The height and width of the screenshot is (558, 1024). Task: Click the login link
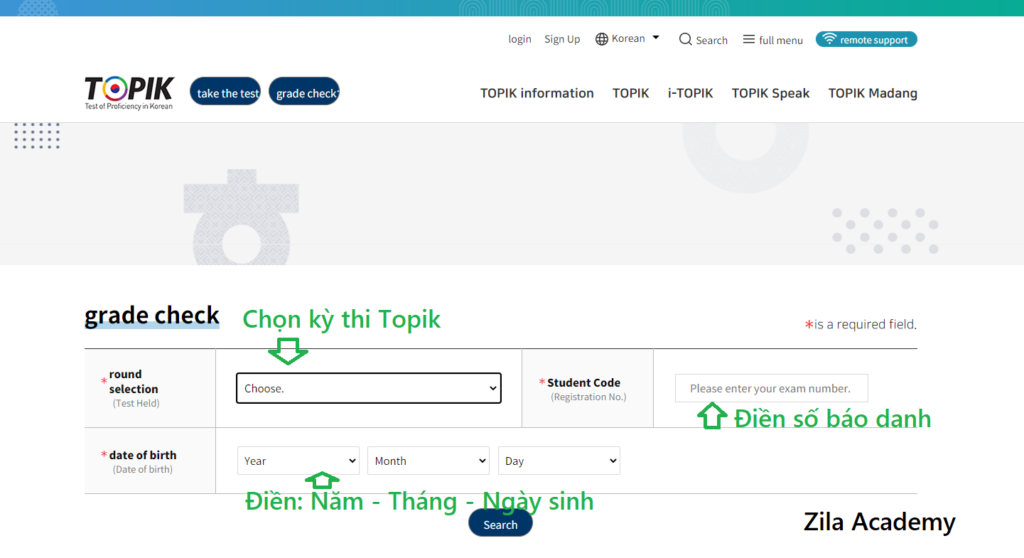click(520, 39)
